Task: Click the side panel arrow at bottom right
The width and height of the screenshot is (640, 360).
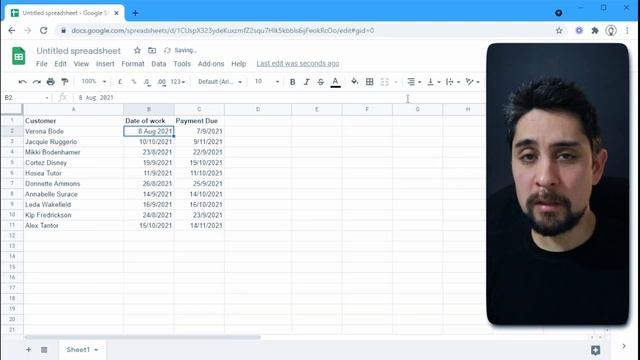Action: (624, 346)
